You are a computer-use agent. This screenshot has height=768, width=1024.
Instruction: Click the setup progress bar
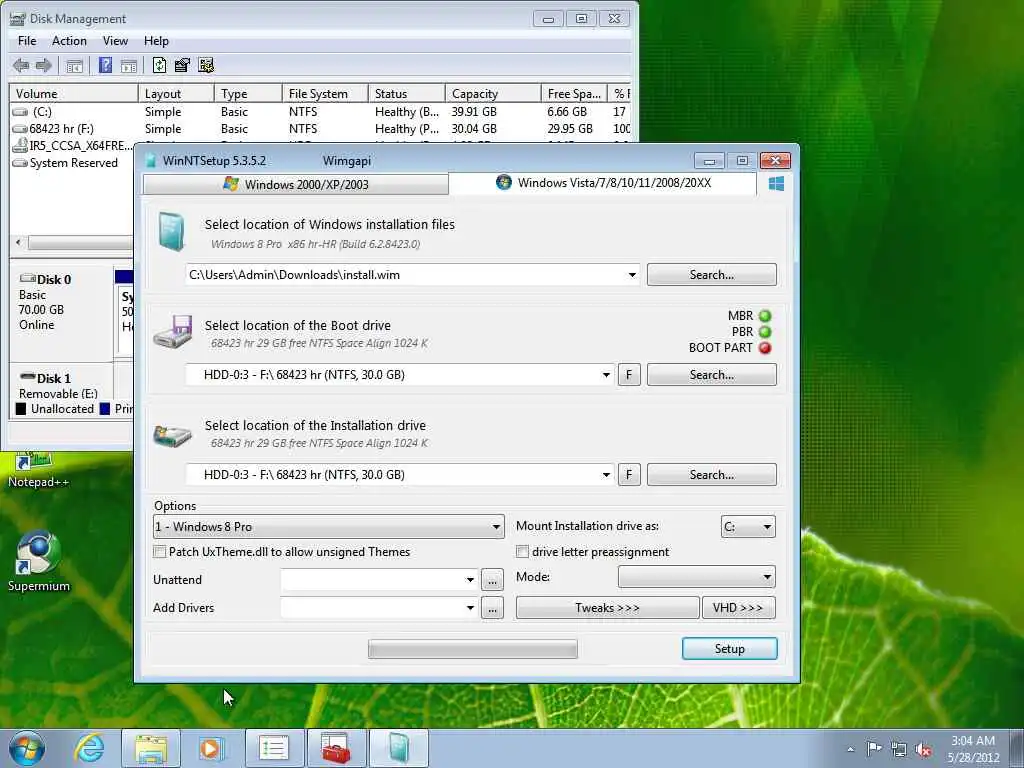[x=473, y=649]
